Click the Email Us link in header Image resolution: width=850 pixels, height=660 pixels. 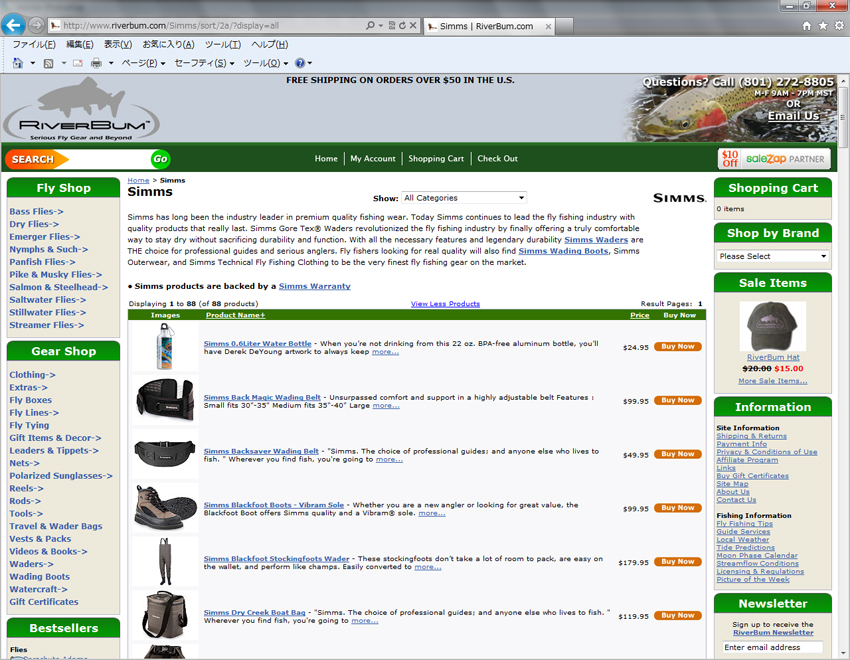794,115
